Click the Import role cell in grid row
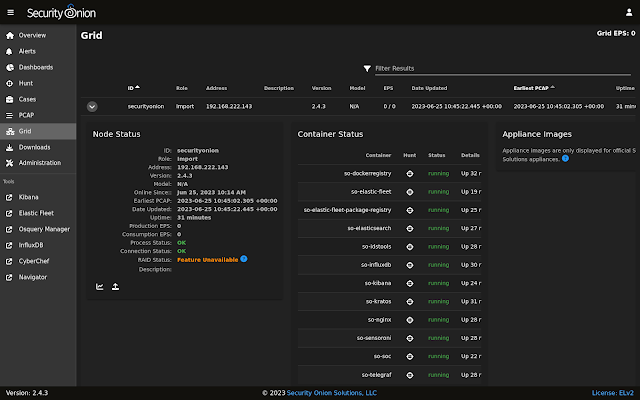The height and width of the screenshot is (400, 640). click(185, 107)
